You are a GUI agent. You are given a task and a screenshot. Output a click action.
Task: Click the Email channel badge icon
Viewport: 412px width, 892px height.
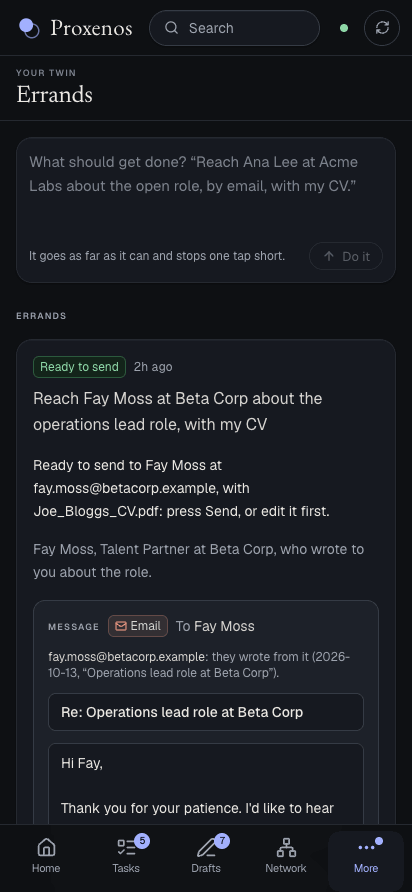[x=121, y=626]
